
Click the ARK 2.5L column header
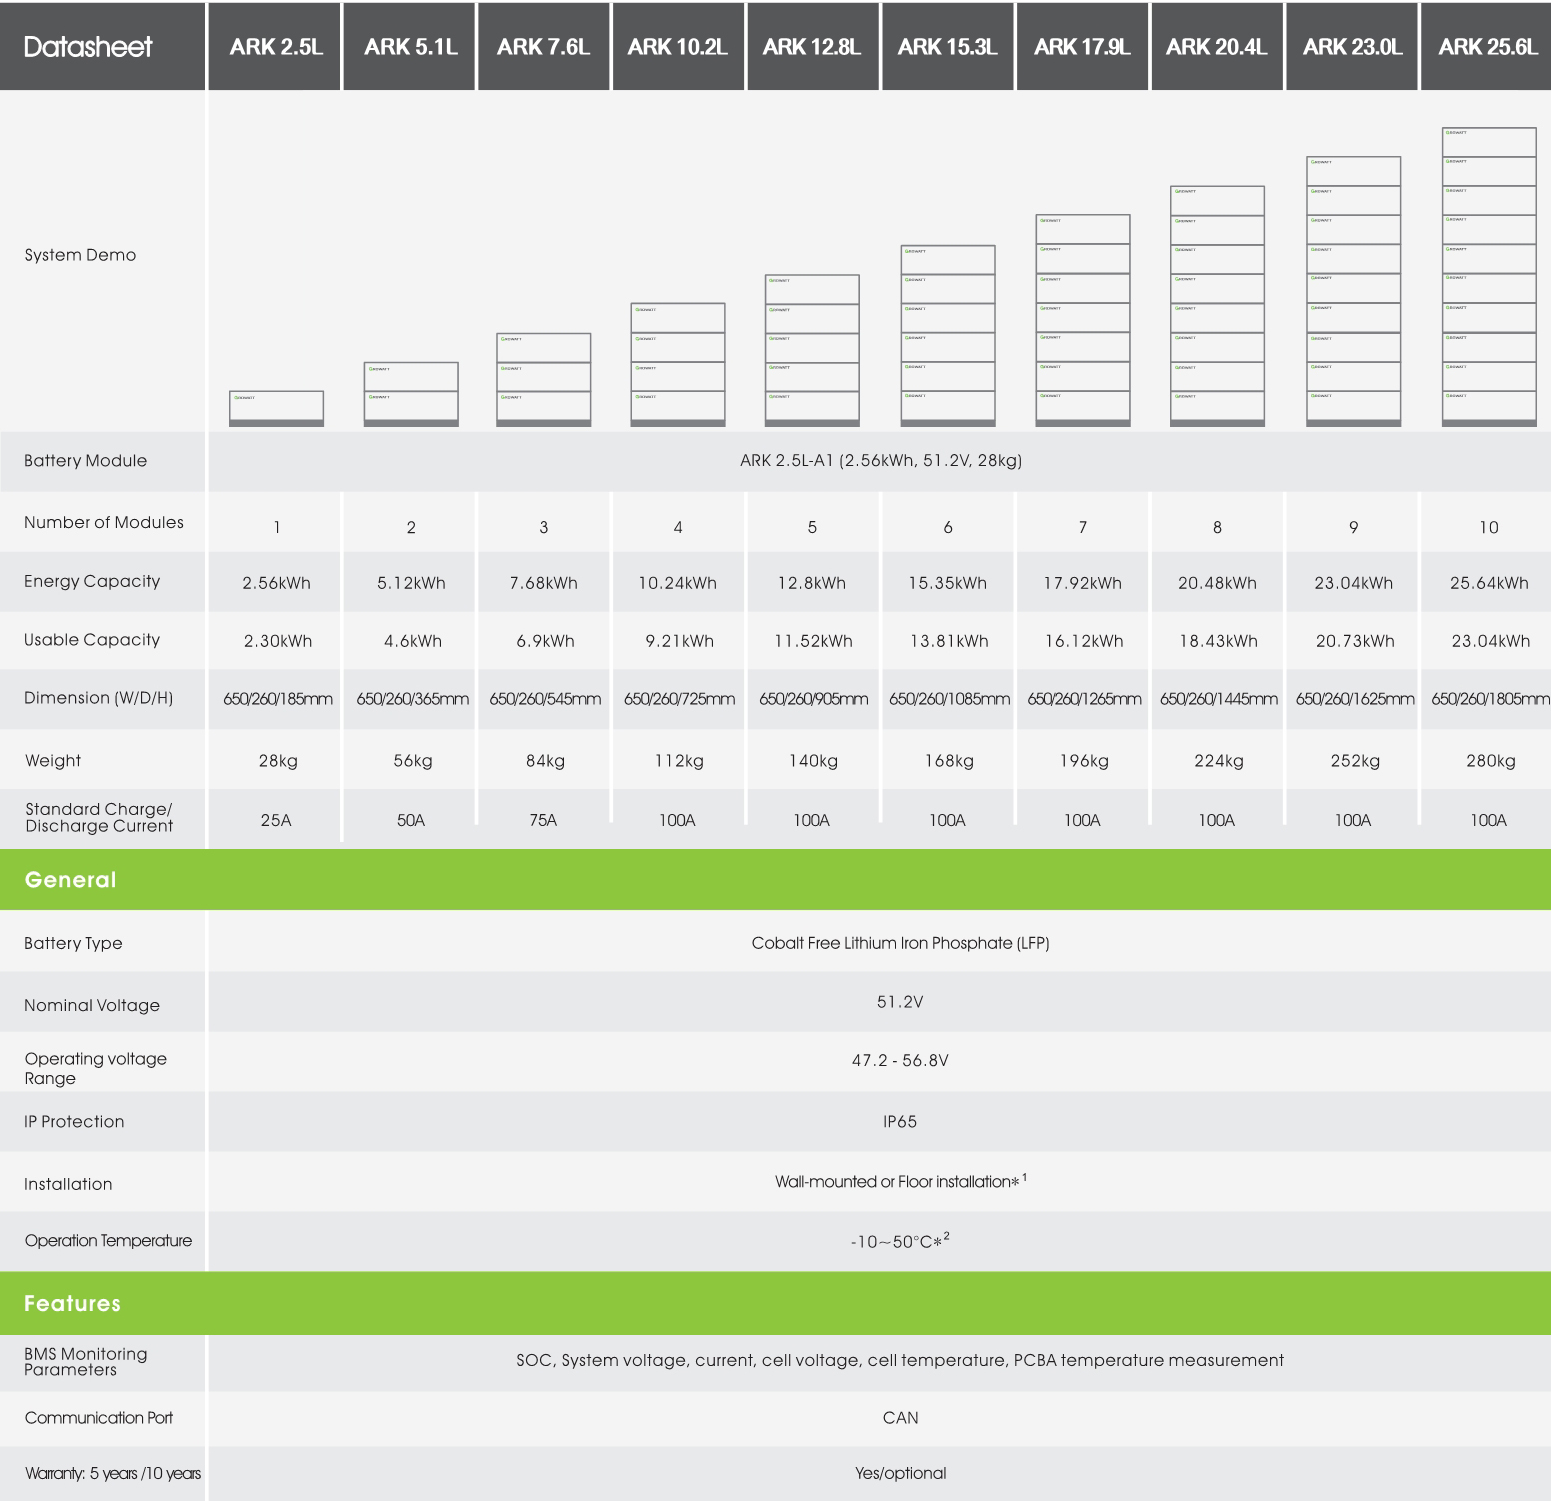pos(276,47)
